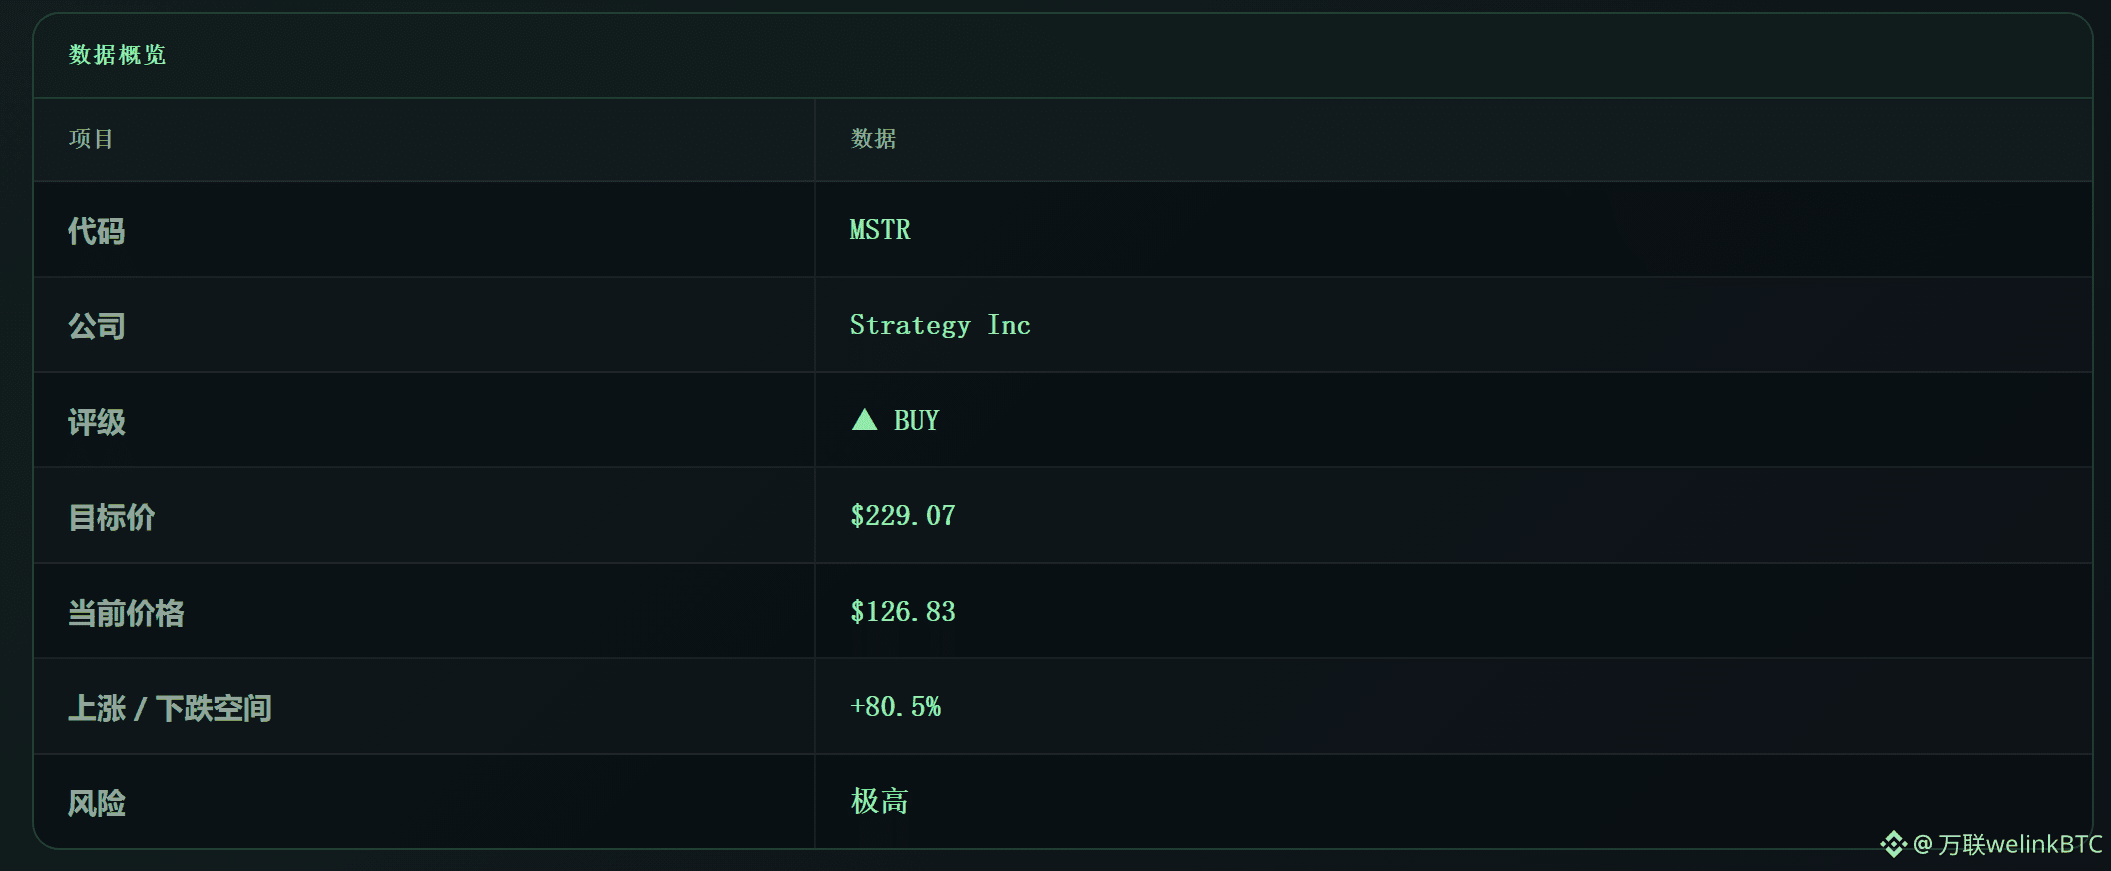Screen dimensions: 2111x871
Task: Click the 代码 row label
Action: 96,231
